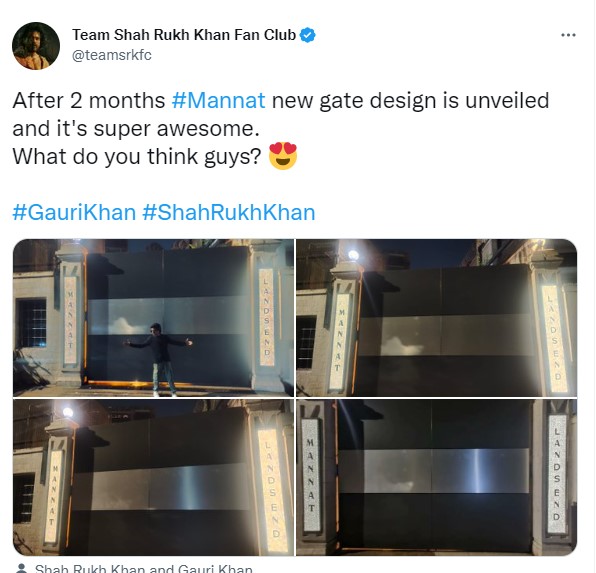The width and height of the screenshot is (596, 573).
Task: Open the fan club profile avatar
Action: 36,46
